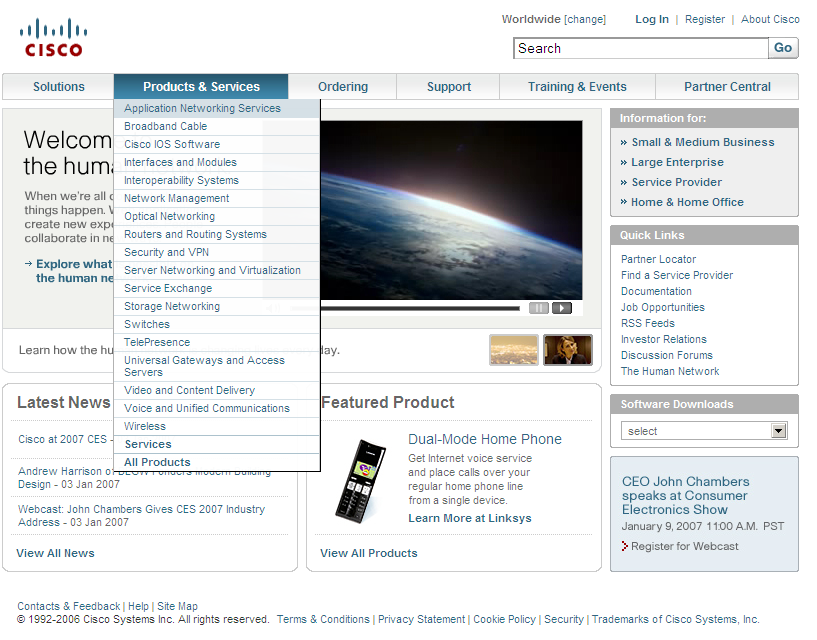
Task: Select Storage Networking menu item
Action: pyautogui.click(x=217, y=306)
